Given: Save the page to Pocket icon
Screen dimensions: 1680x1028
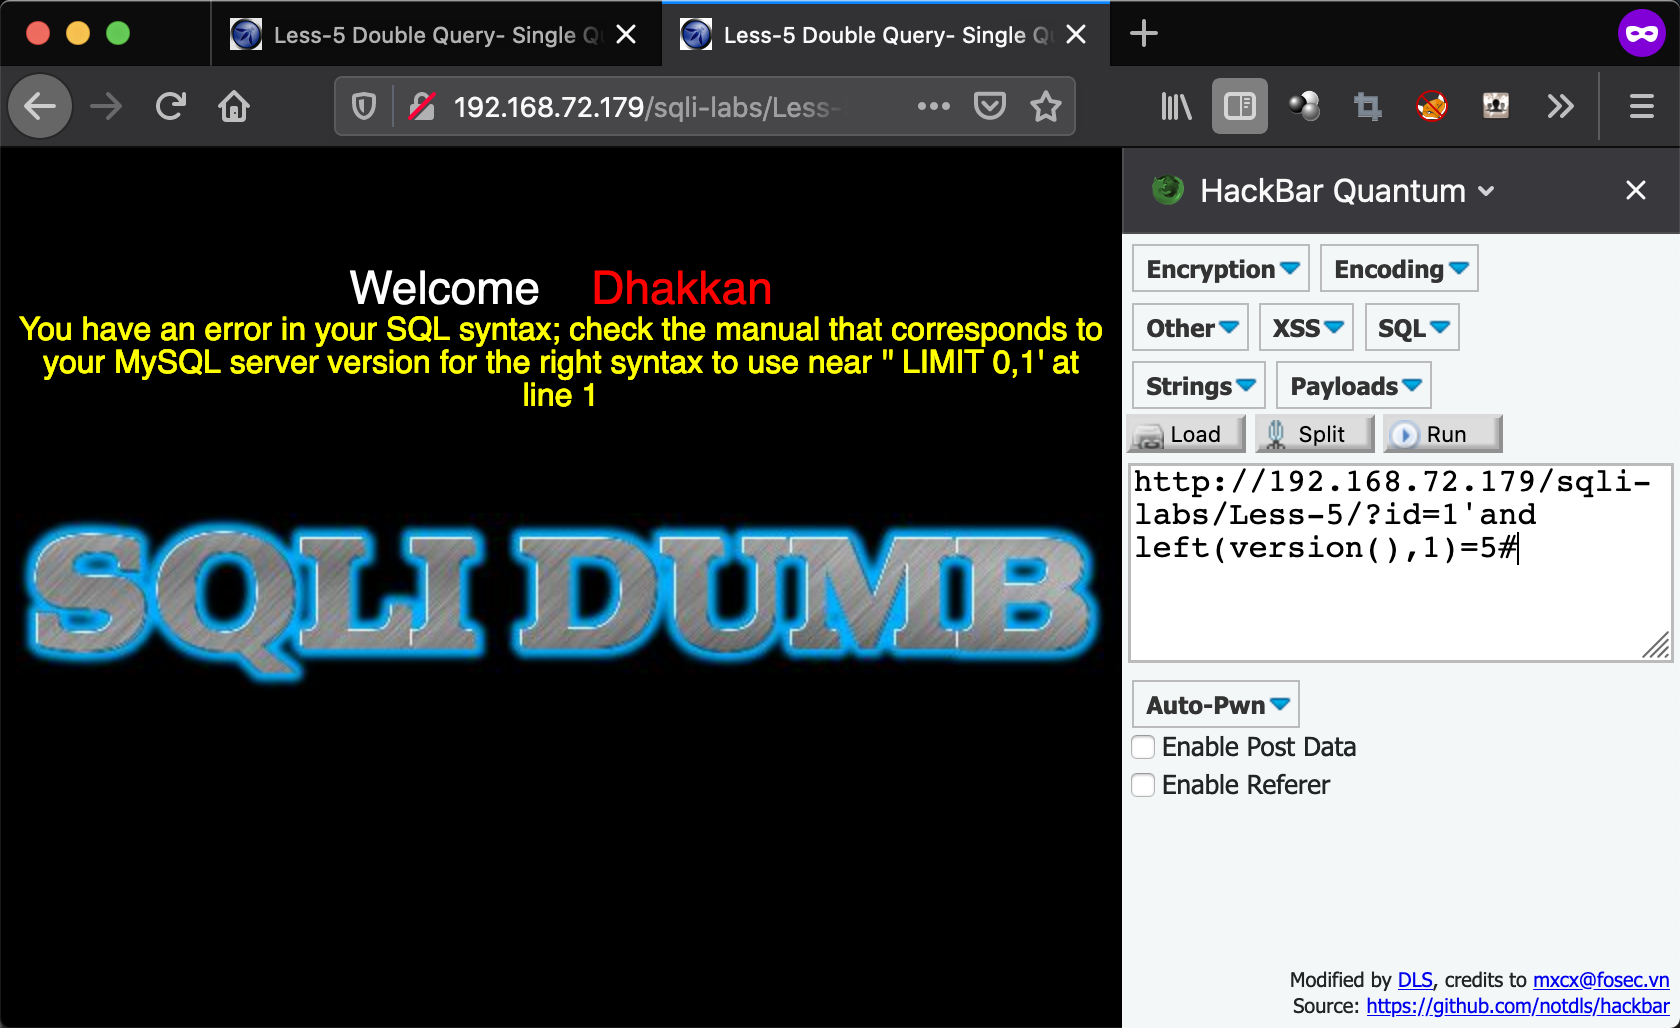Looking at the screenshot, I should tap(989, 106).
